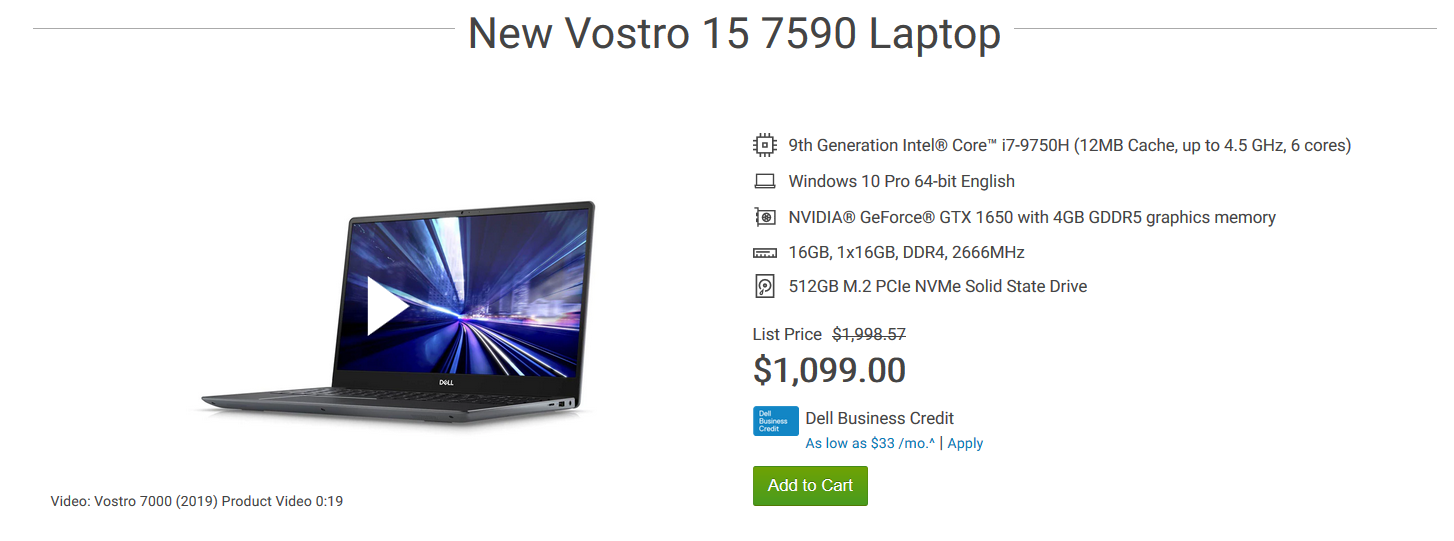This screenshot has width=1454, height=541.
Task: Add the Vostro laptop to cart
Action: click(x=810, y=486)
